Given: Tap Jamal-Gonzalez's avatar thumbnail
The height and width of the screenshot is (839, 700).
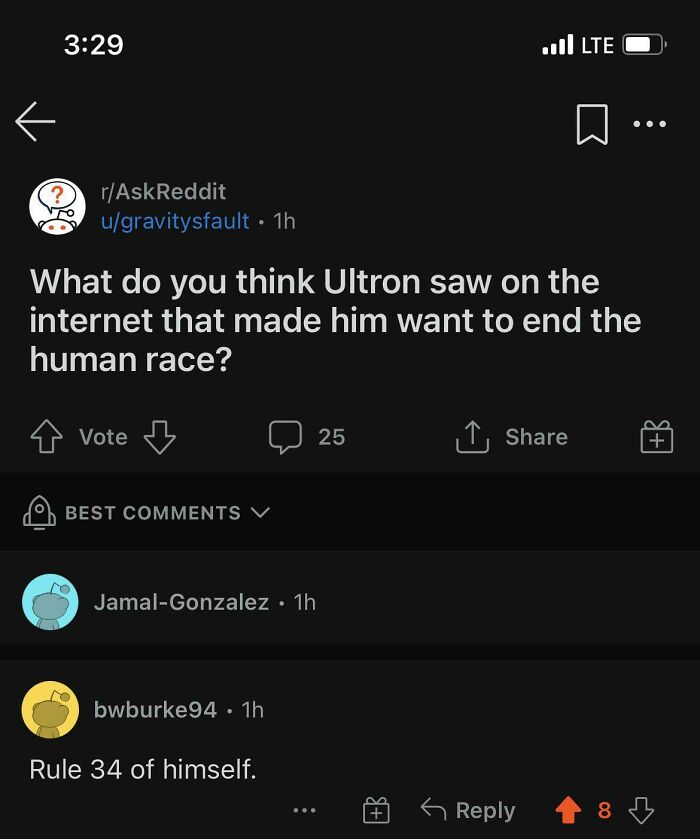Looking at the screenshot, I should 49,601.
